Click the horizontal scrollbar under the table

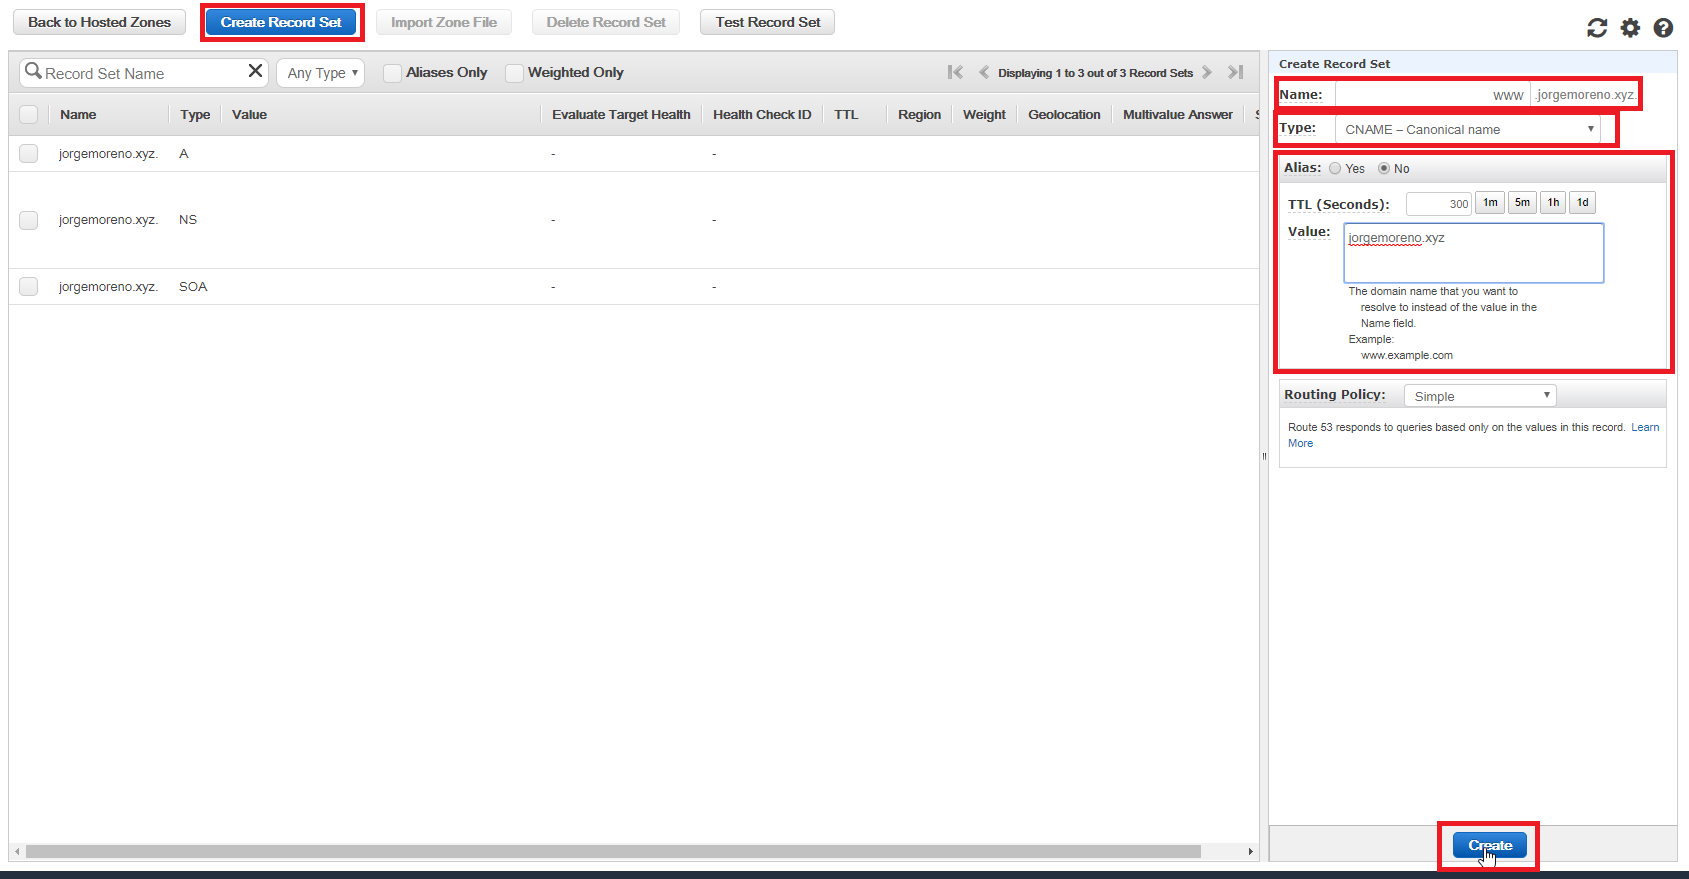pyautogui.click(x=612, y=852)
